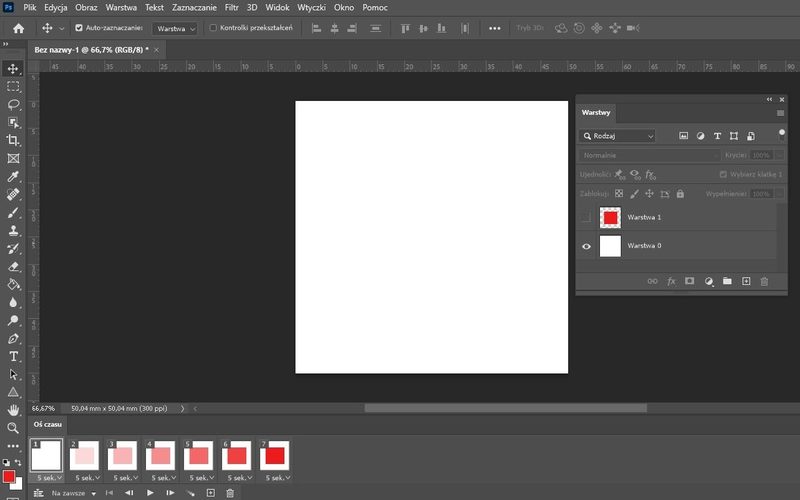Select the History Brush tool
This screenshot has width=800, height=500.
coord(13,248)
